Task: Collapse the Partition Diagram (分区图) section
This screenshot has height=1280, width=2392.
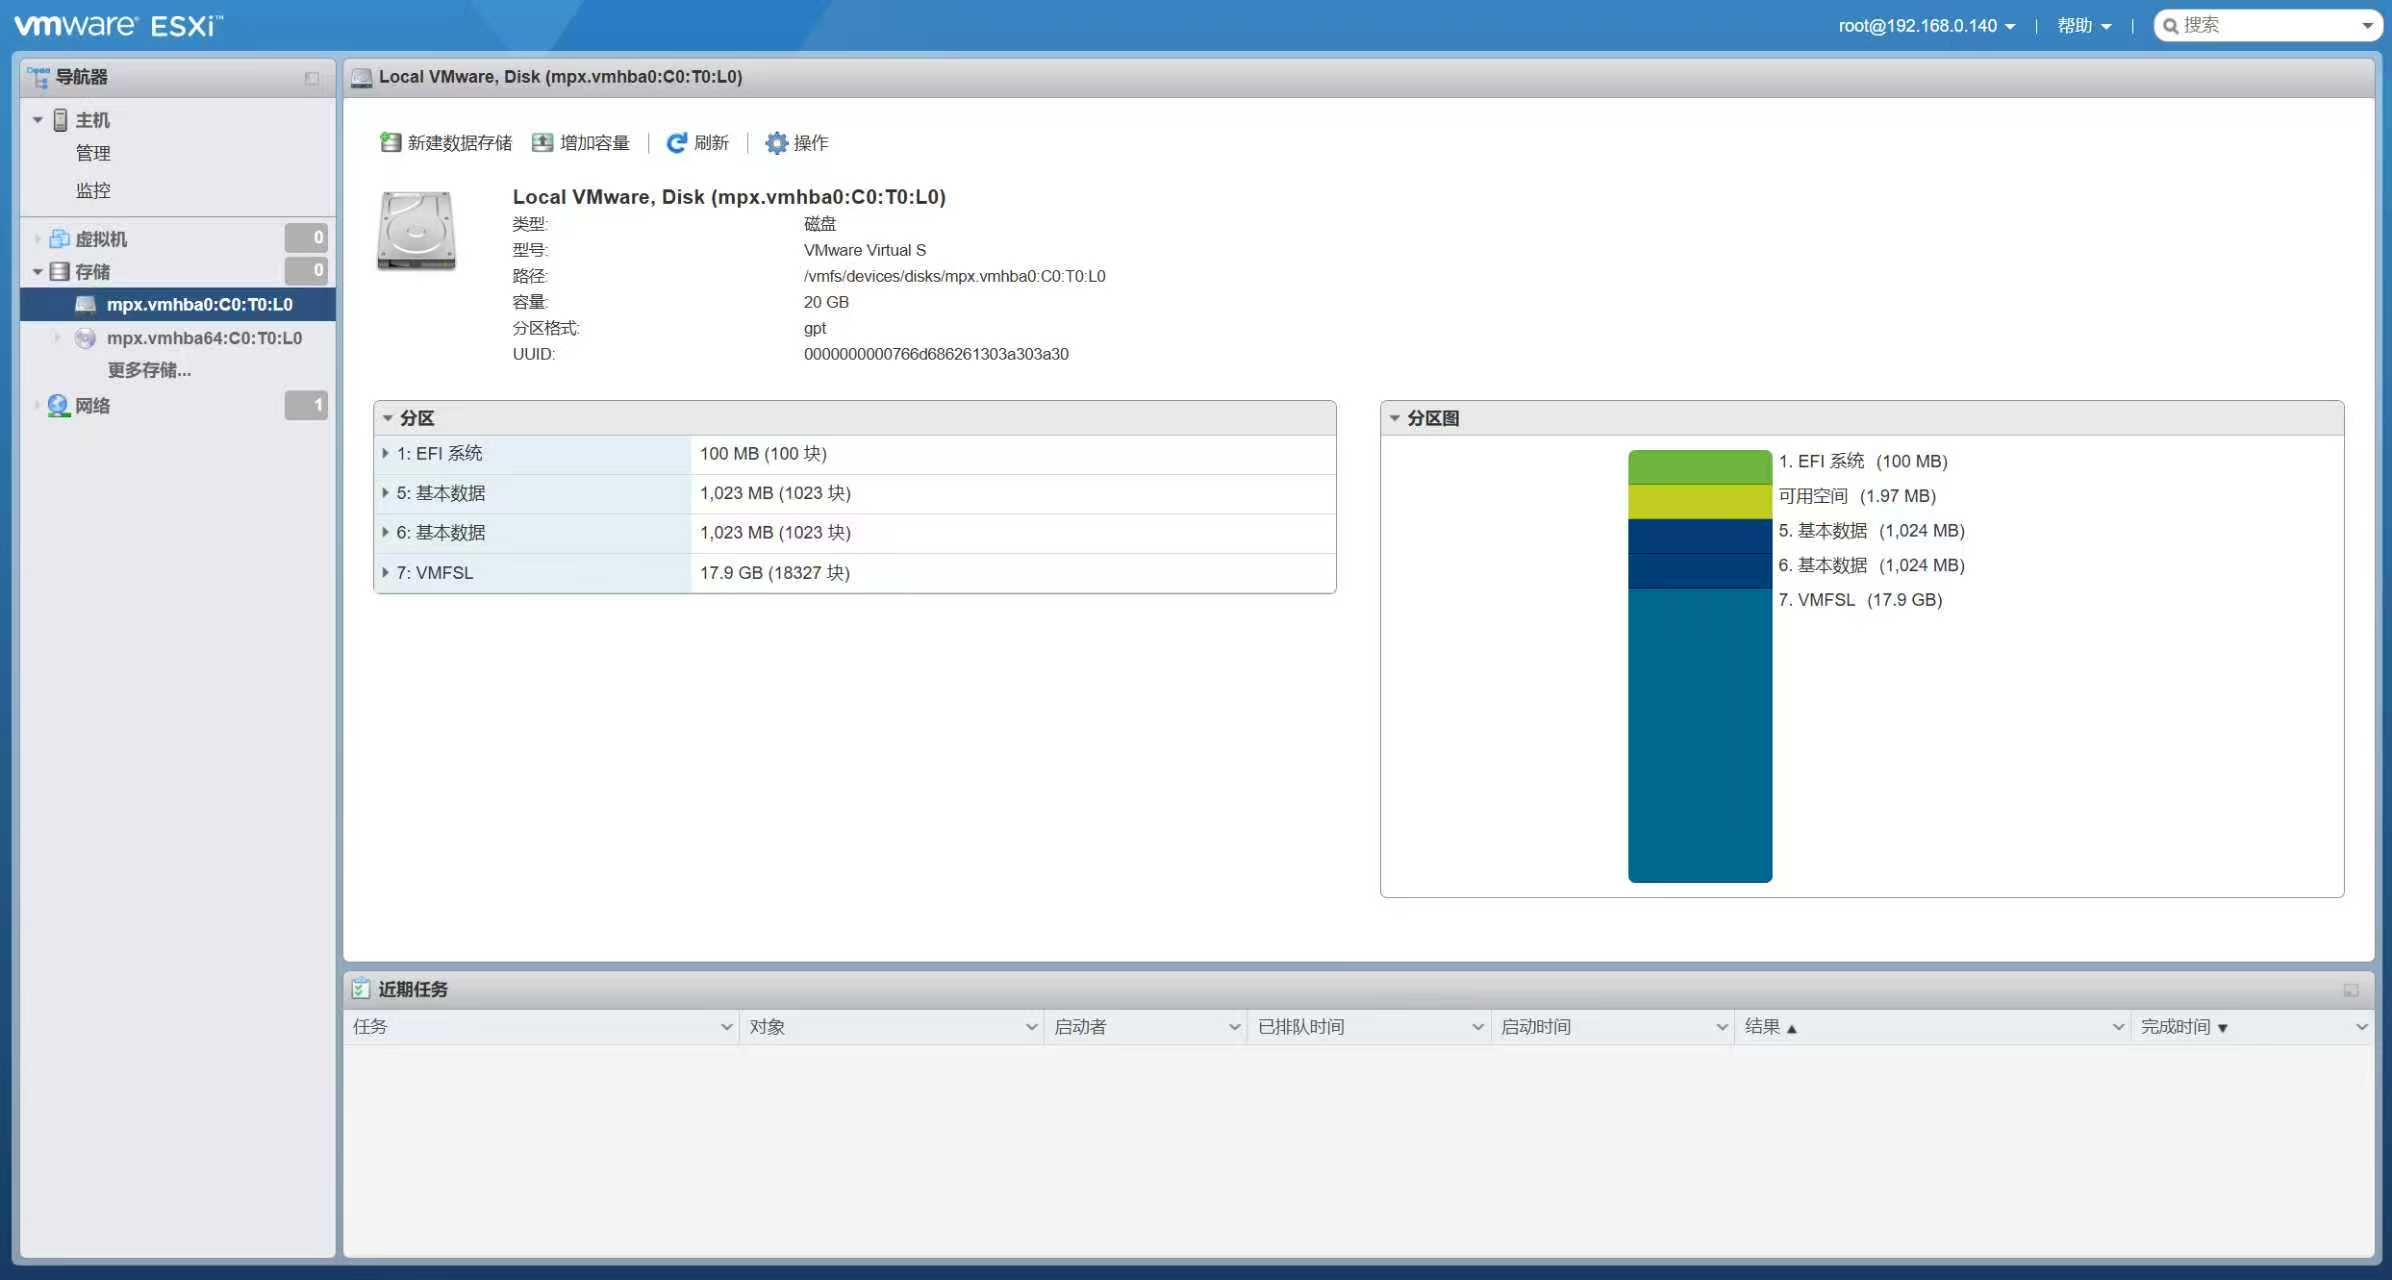Action: [1394, 418]
